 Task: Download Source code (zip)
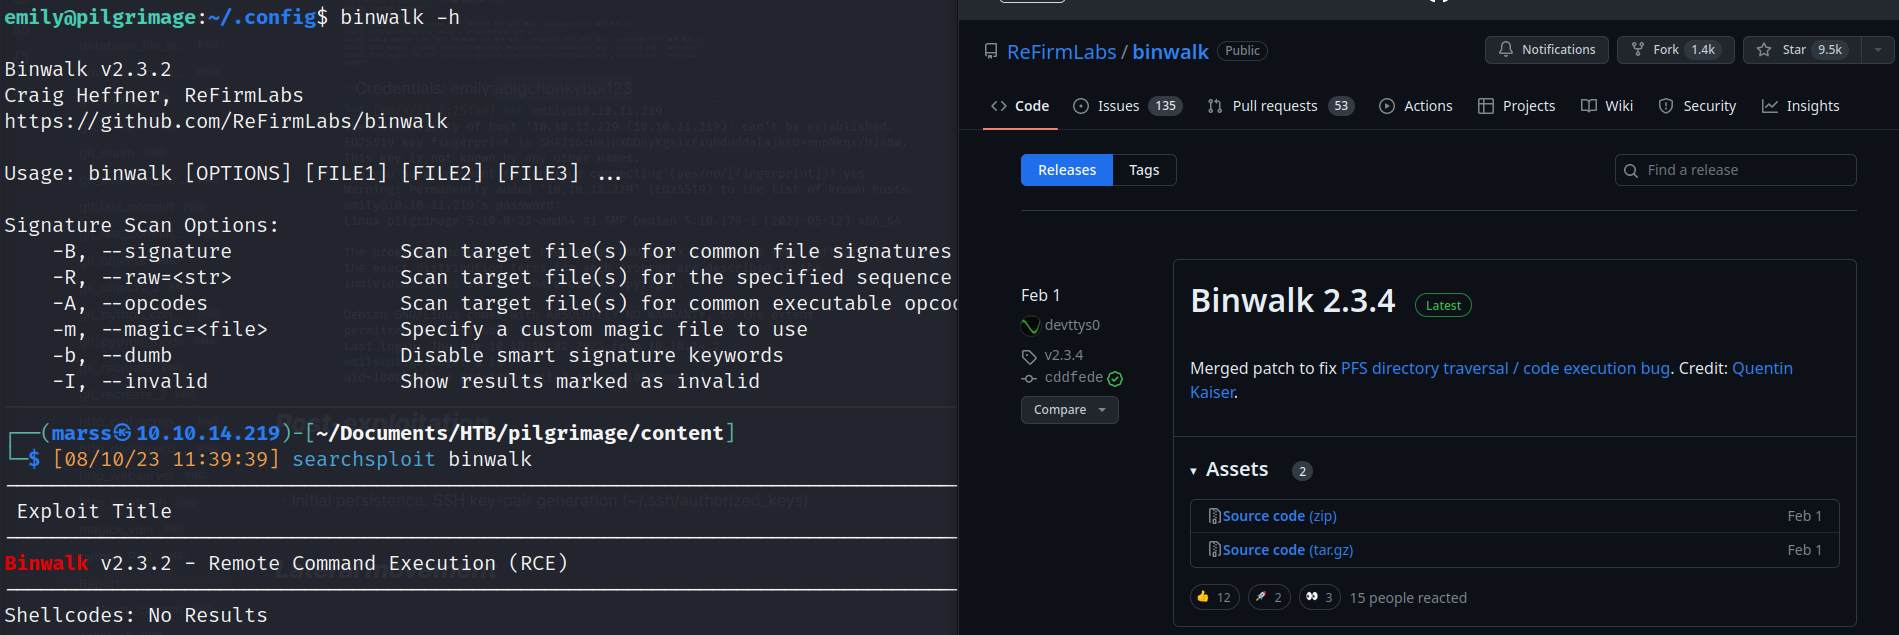point(1279,516)
